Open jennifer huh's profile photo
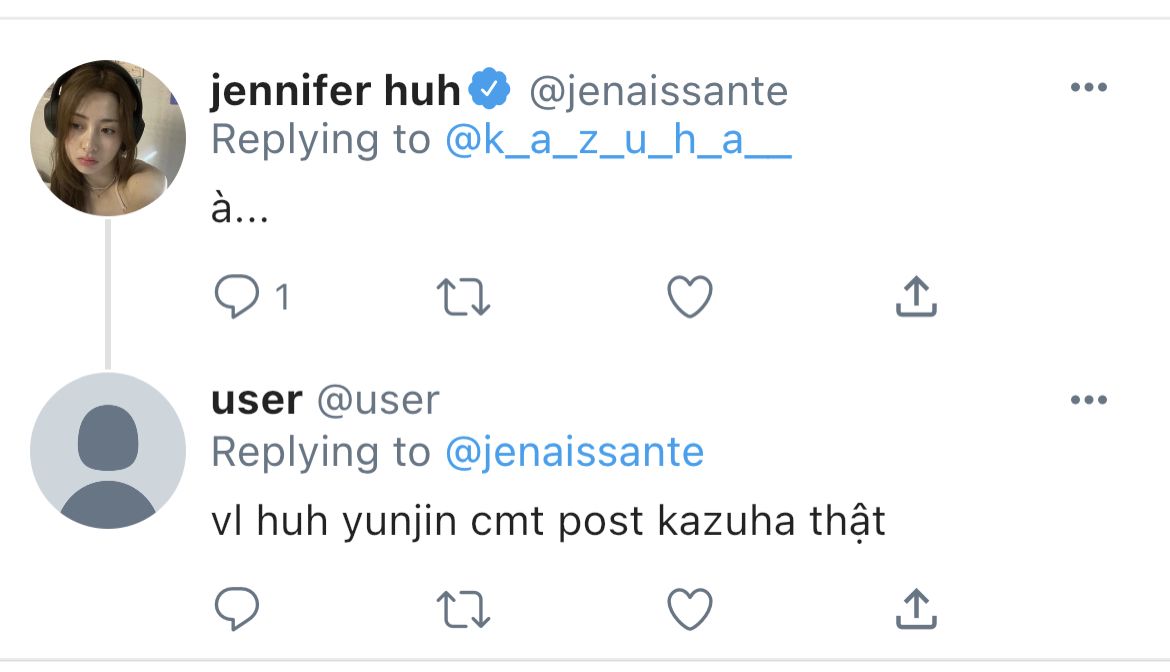 [x=108, y=138]
